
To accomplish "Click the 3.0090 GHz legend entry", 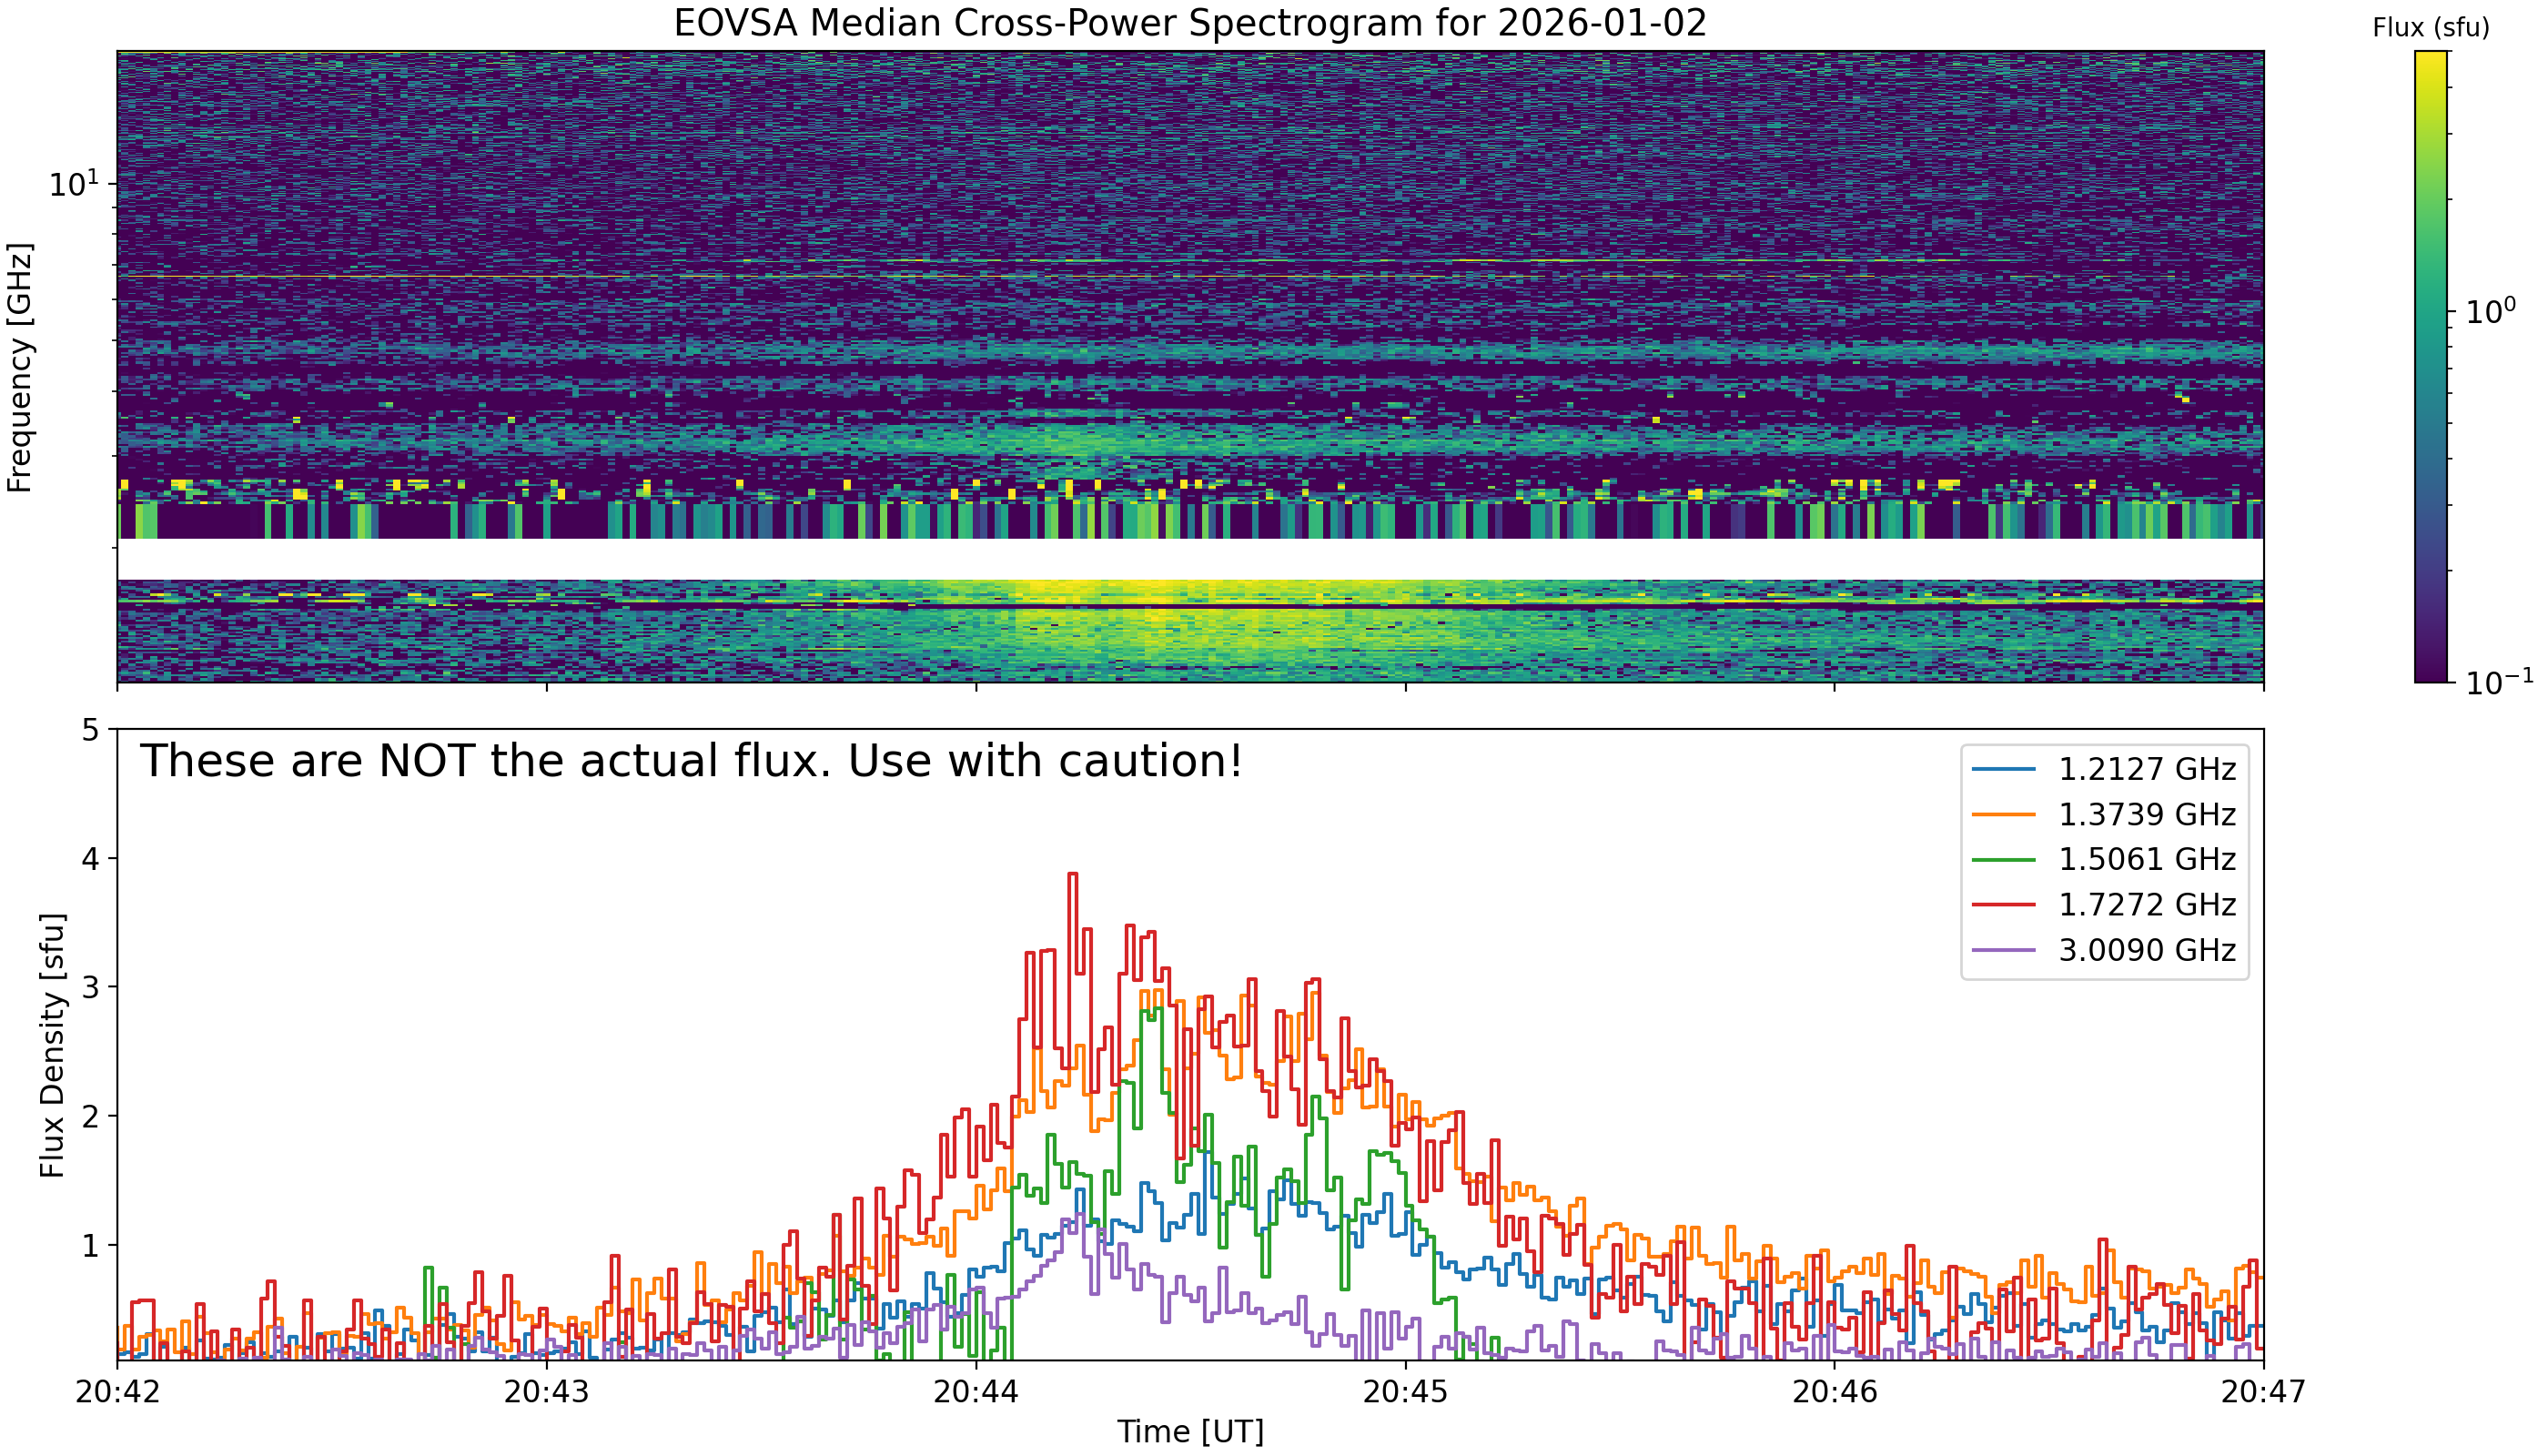I will 2104,949.
